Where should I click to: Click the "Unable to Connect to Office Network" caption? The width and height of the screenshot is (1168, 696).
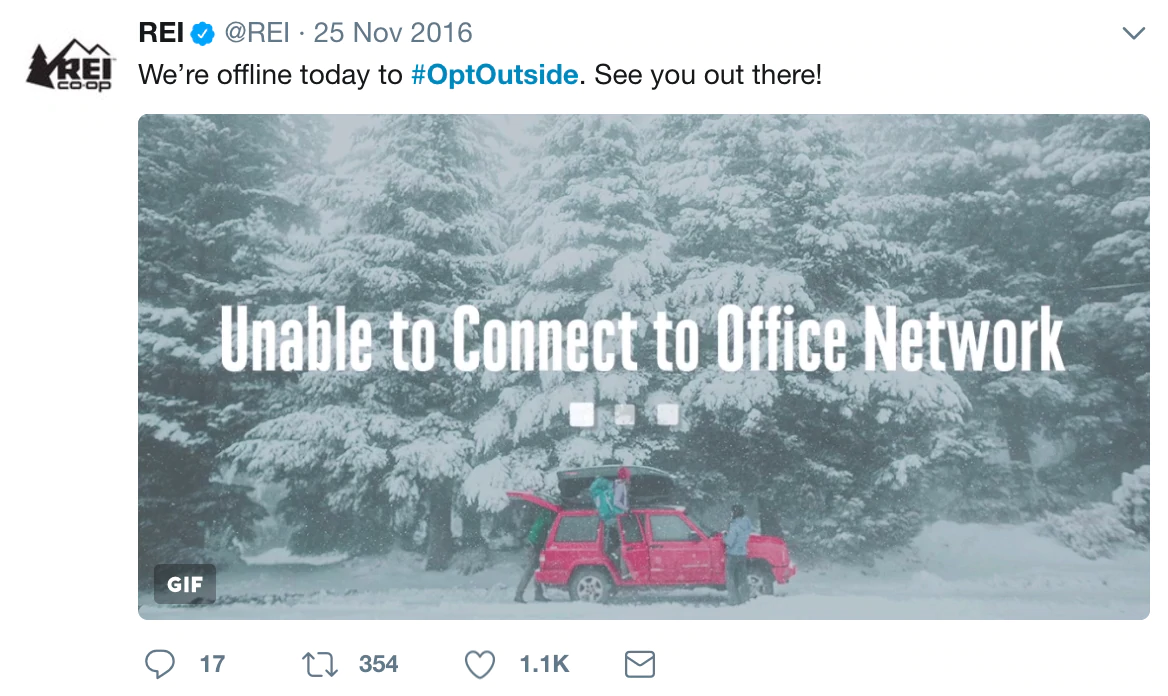coord(641,339)
